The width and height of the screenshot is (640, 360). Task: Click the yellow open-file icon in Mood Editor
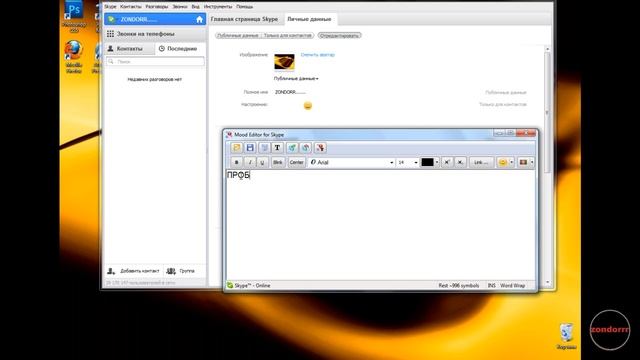click(x=236, y=148)
